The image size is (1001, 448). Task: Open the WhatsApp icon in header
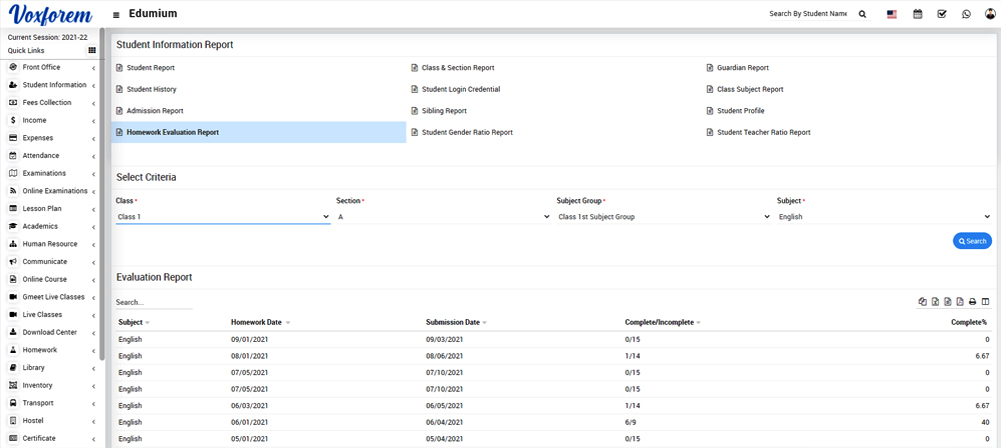pos(966,14)
